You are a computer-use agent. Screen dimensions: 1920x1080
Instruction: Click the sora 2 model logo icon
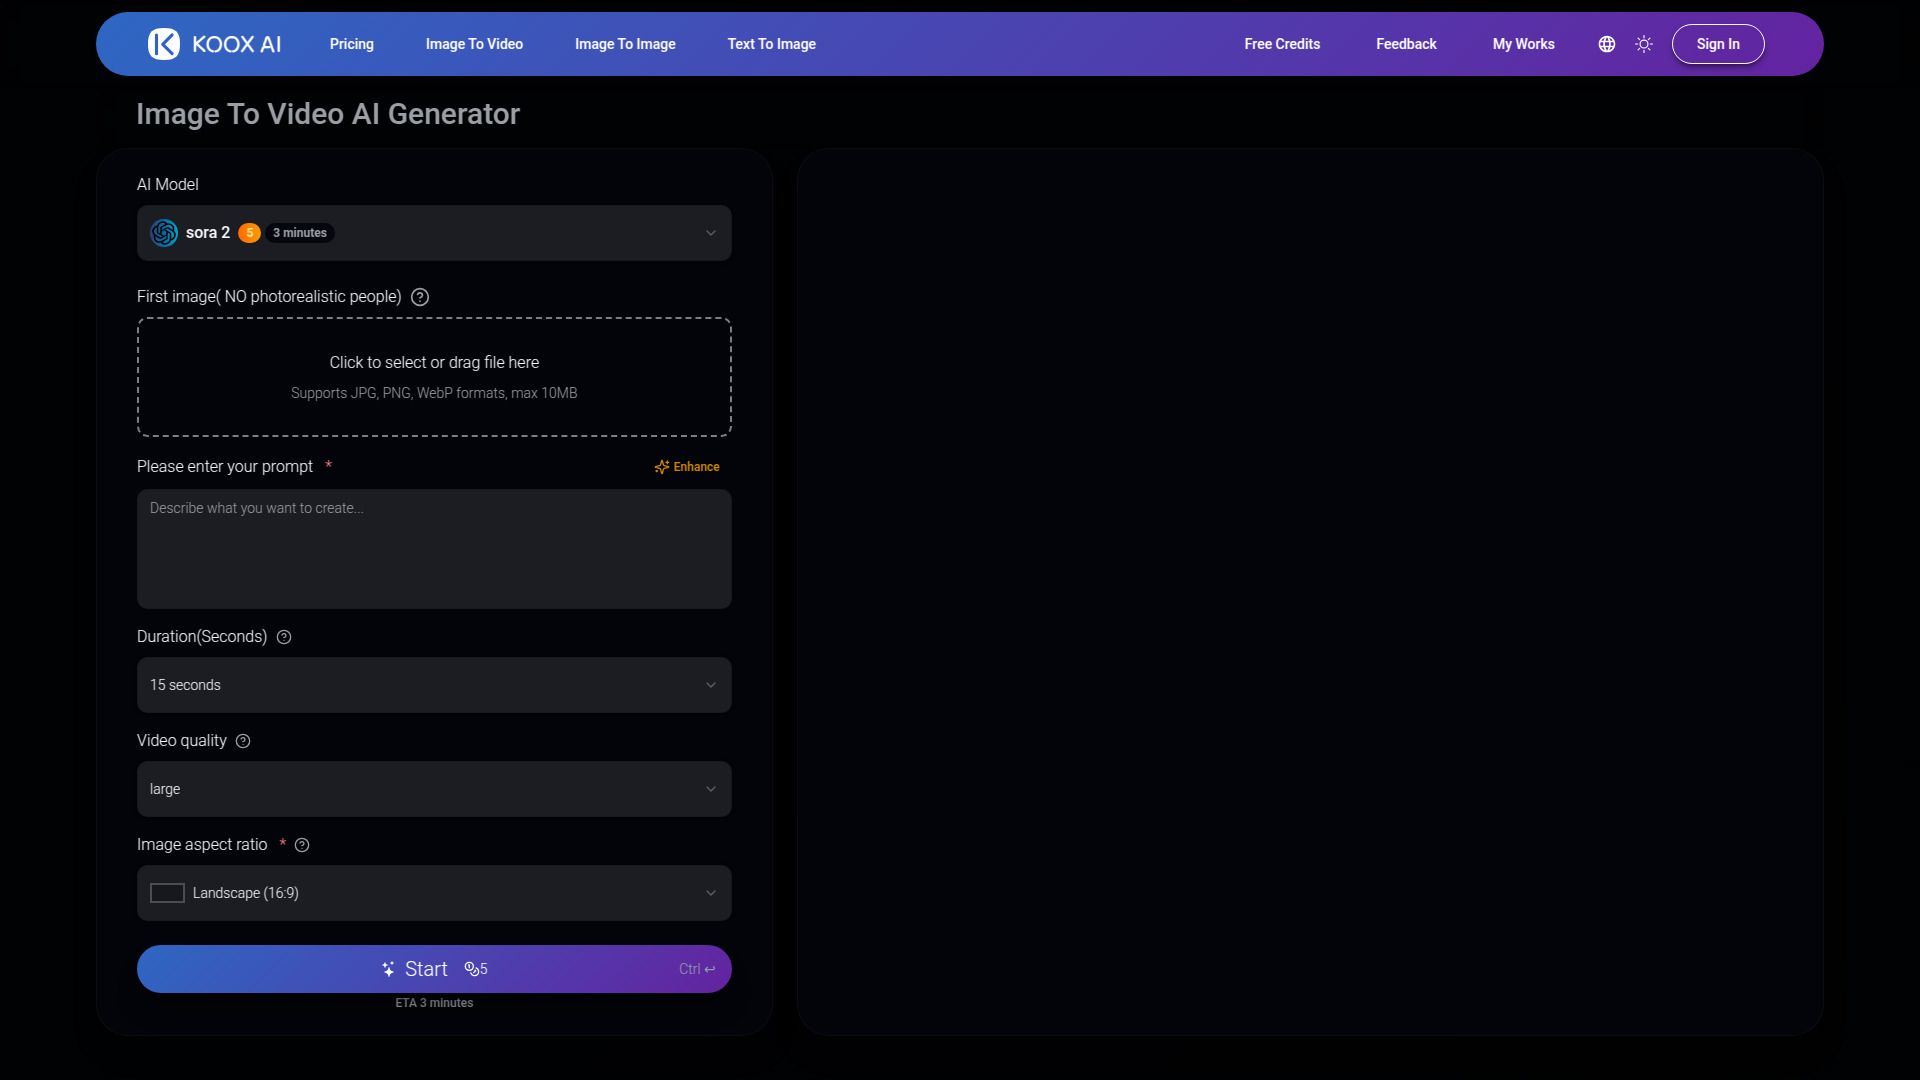(164, 233)
